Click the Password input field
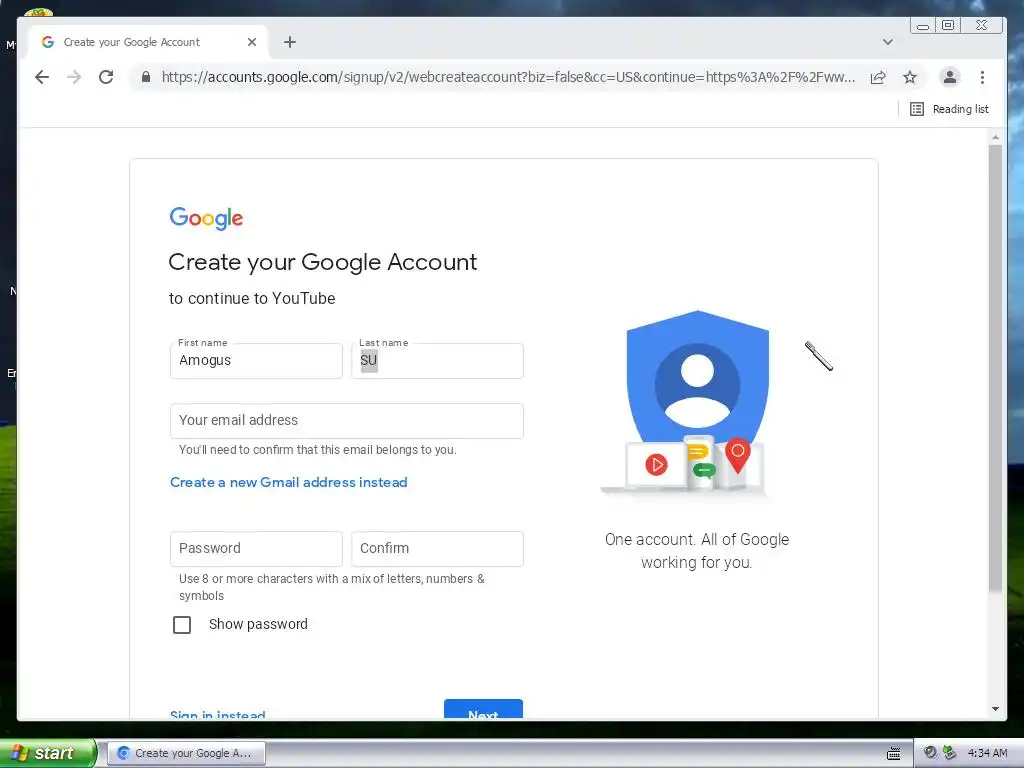The image size is (1024, 768). pos(256,549)
